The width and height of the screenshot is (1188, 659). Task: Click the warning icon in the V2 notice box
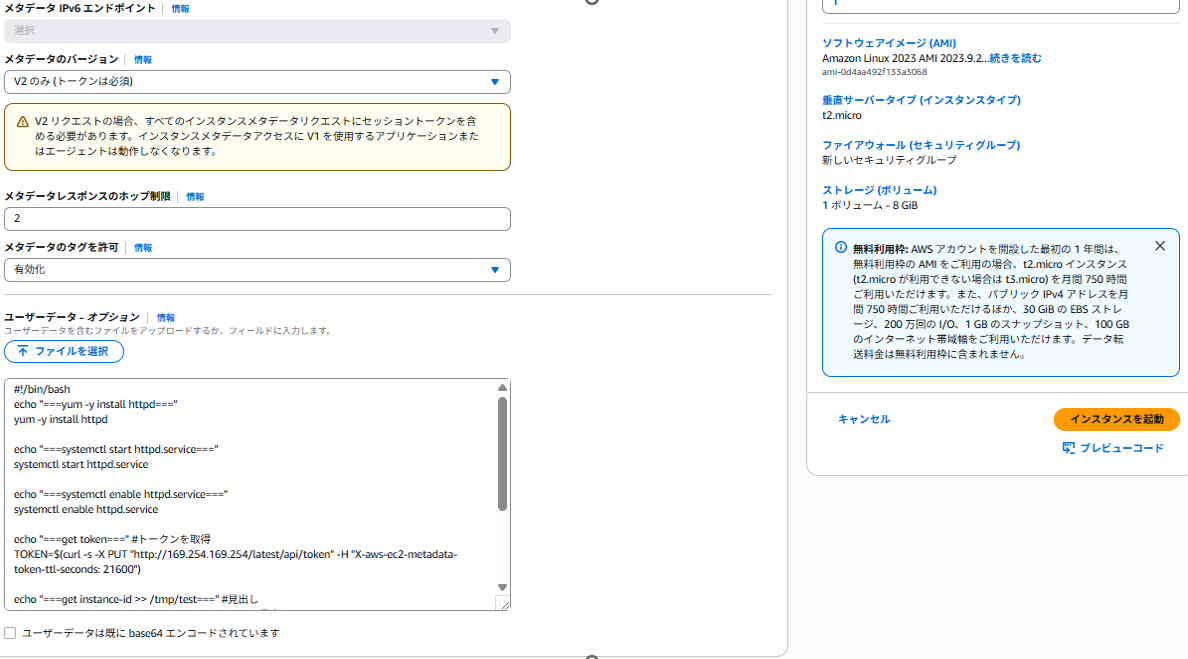pyautogui.click(x=21, y=121)
